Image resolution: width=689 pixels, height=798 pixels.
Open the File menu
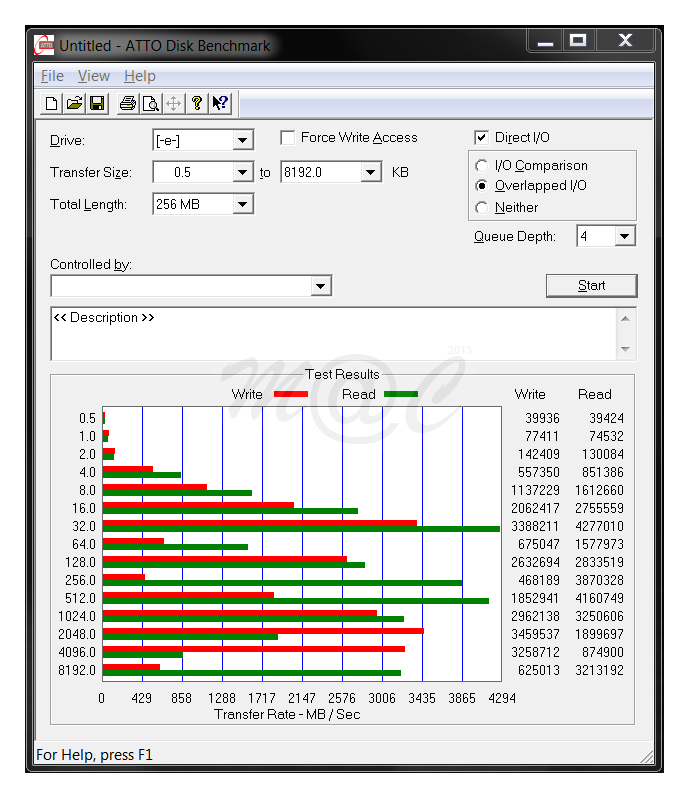pyautogui.click(x=52, y=76)
